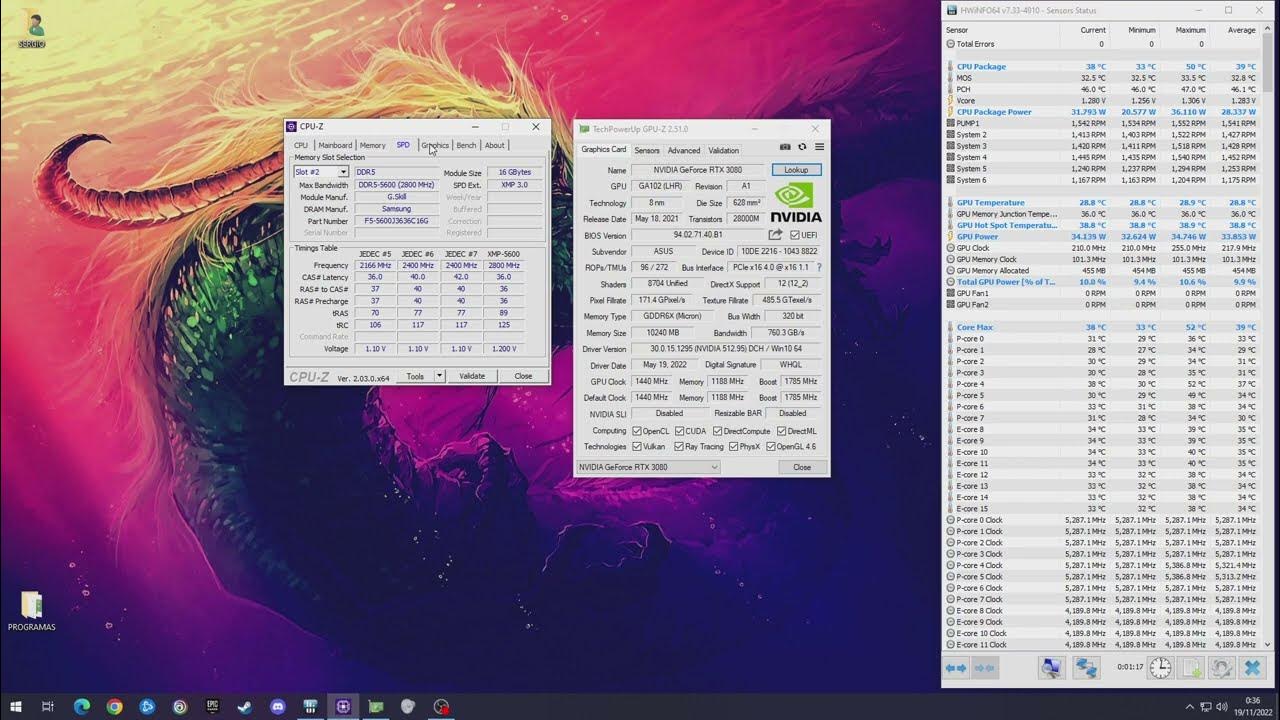Switch to the GPU-Z taskbar icon
The image size is (1280, 720).
[376, 706]
